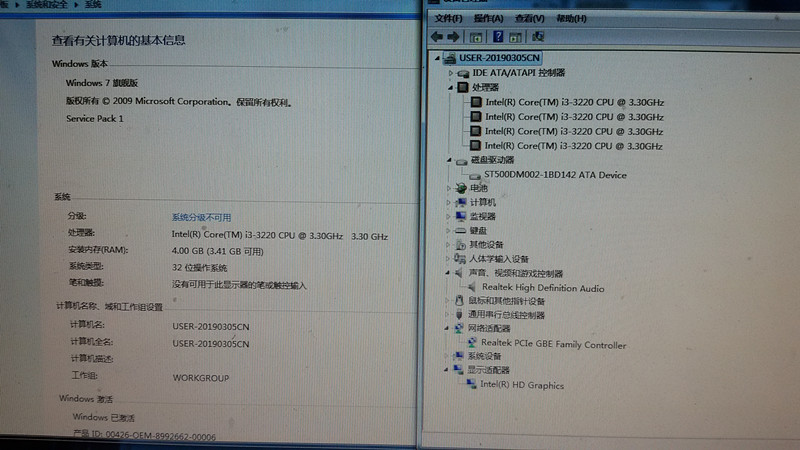The width and height of the screenshot is (800, 450).
Task: Click the Service Pack 1 text
Action: tap(94, 119)
